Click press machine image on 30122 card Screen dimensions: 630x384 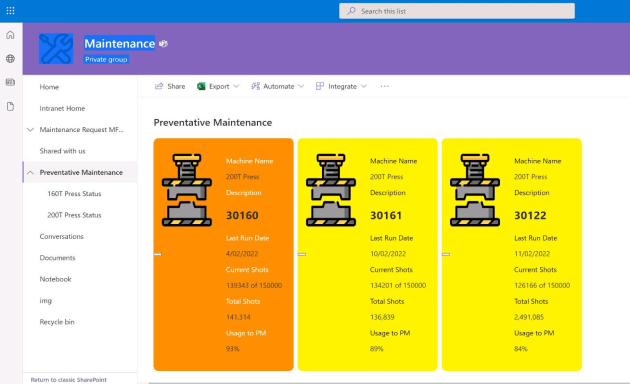coord(475,190)
